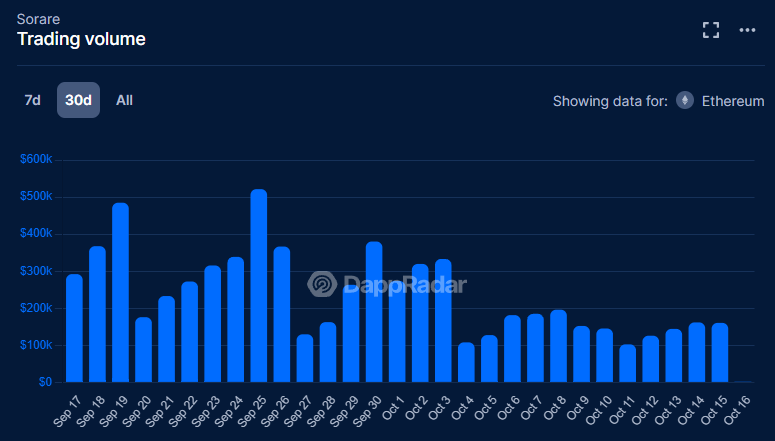775x441 pixels.
Task: Show All time trading volume
Action: pos(124,100)
